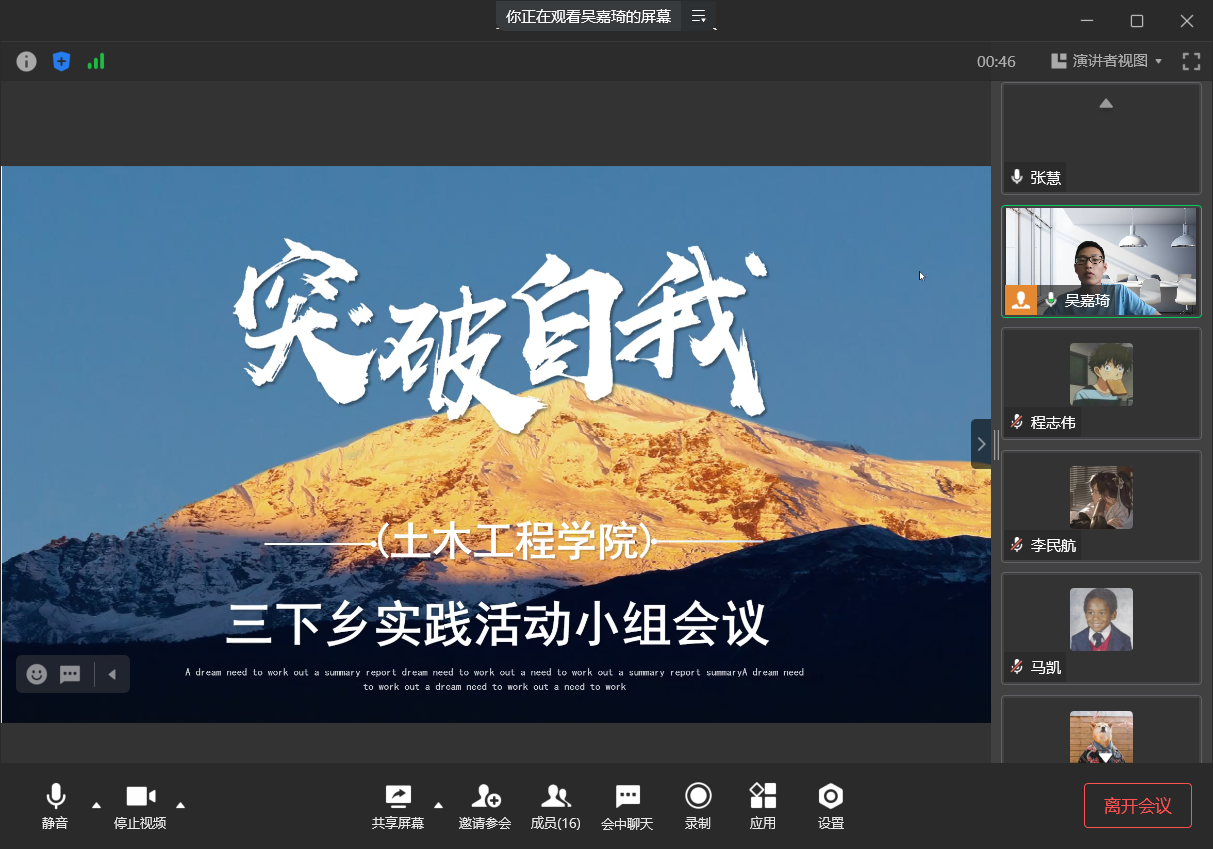The height and width of the screenshot is (849, 1213).
Task: Expand video options arrow beside 停止视频
Action: pos(180,804)
